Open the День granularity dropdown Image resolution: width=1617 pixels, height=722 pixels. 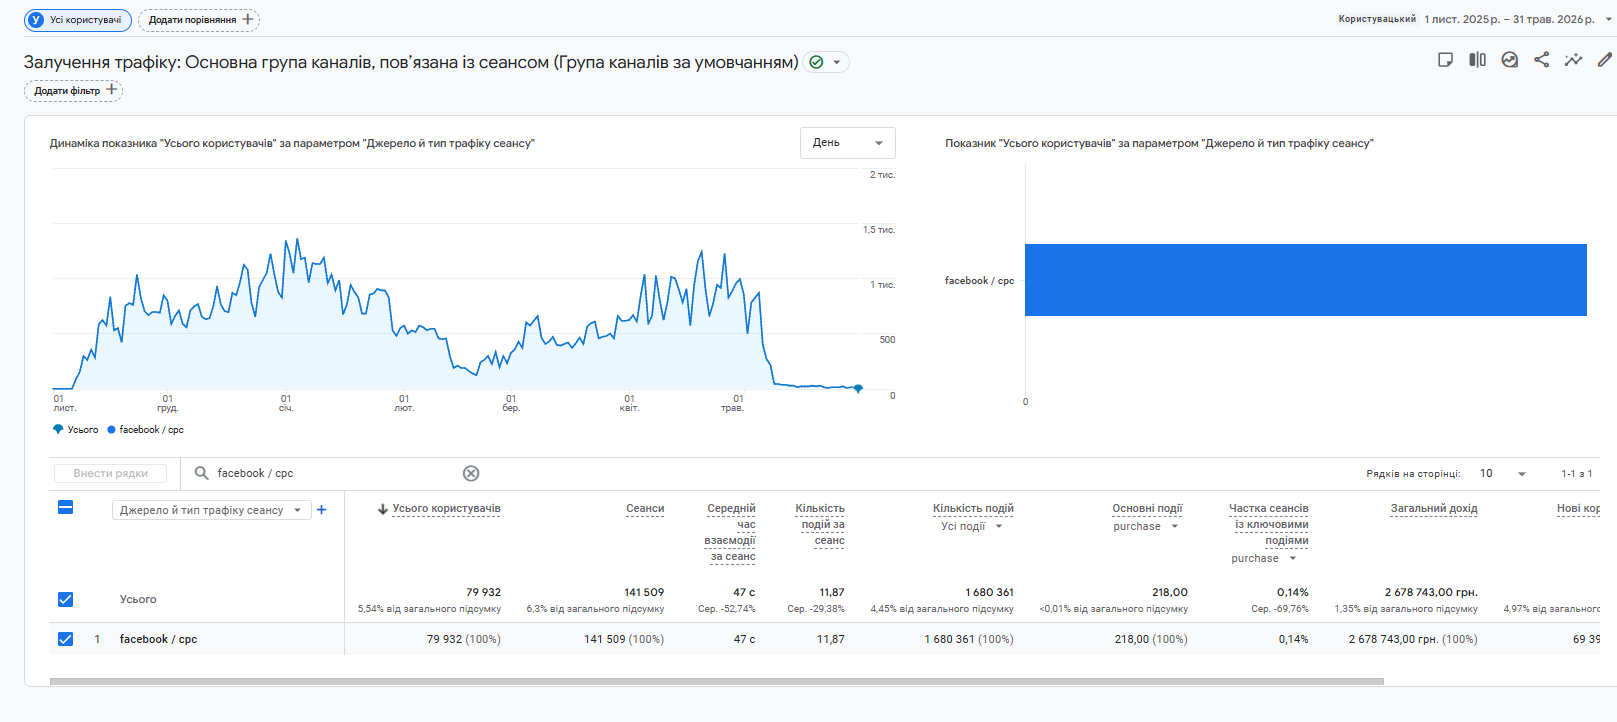pyautogui.click(x=847, y=143)
